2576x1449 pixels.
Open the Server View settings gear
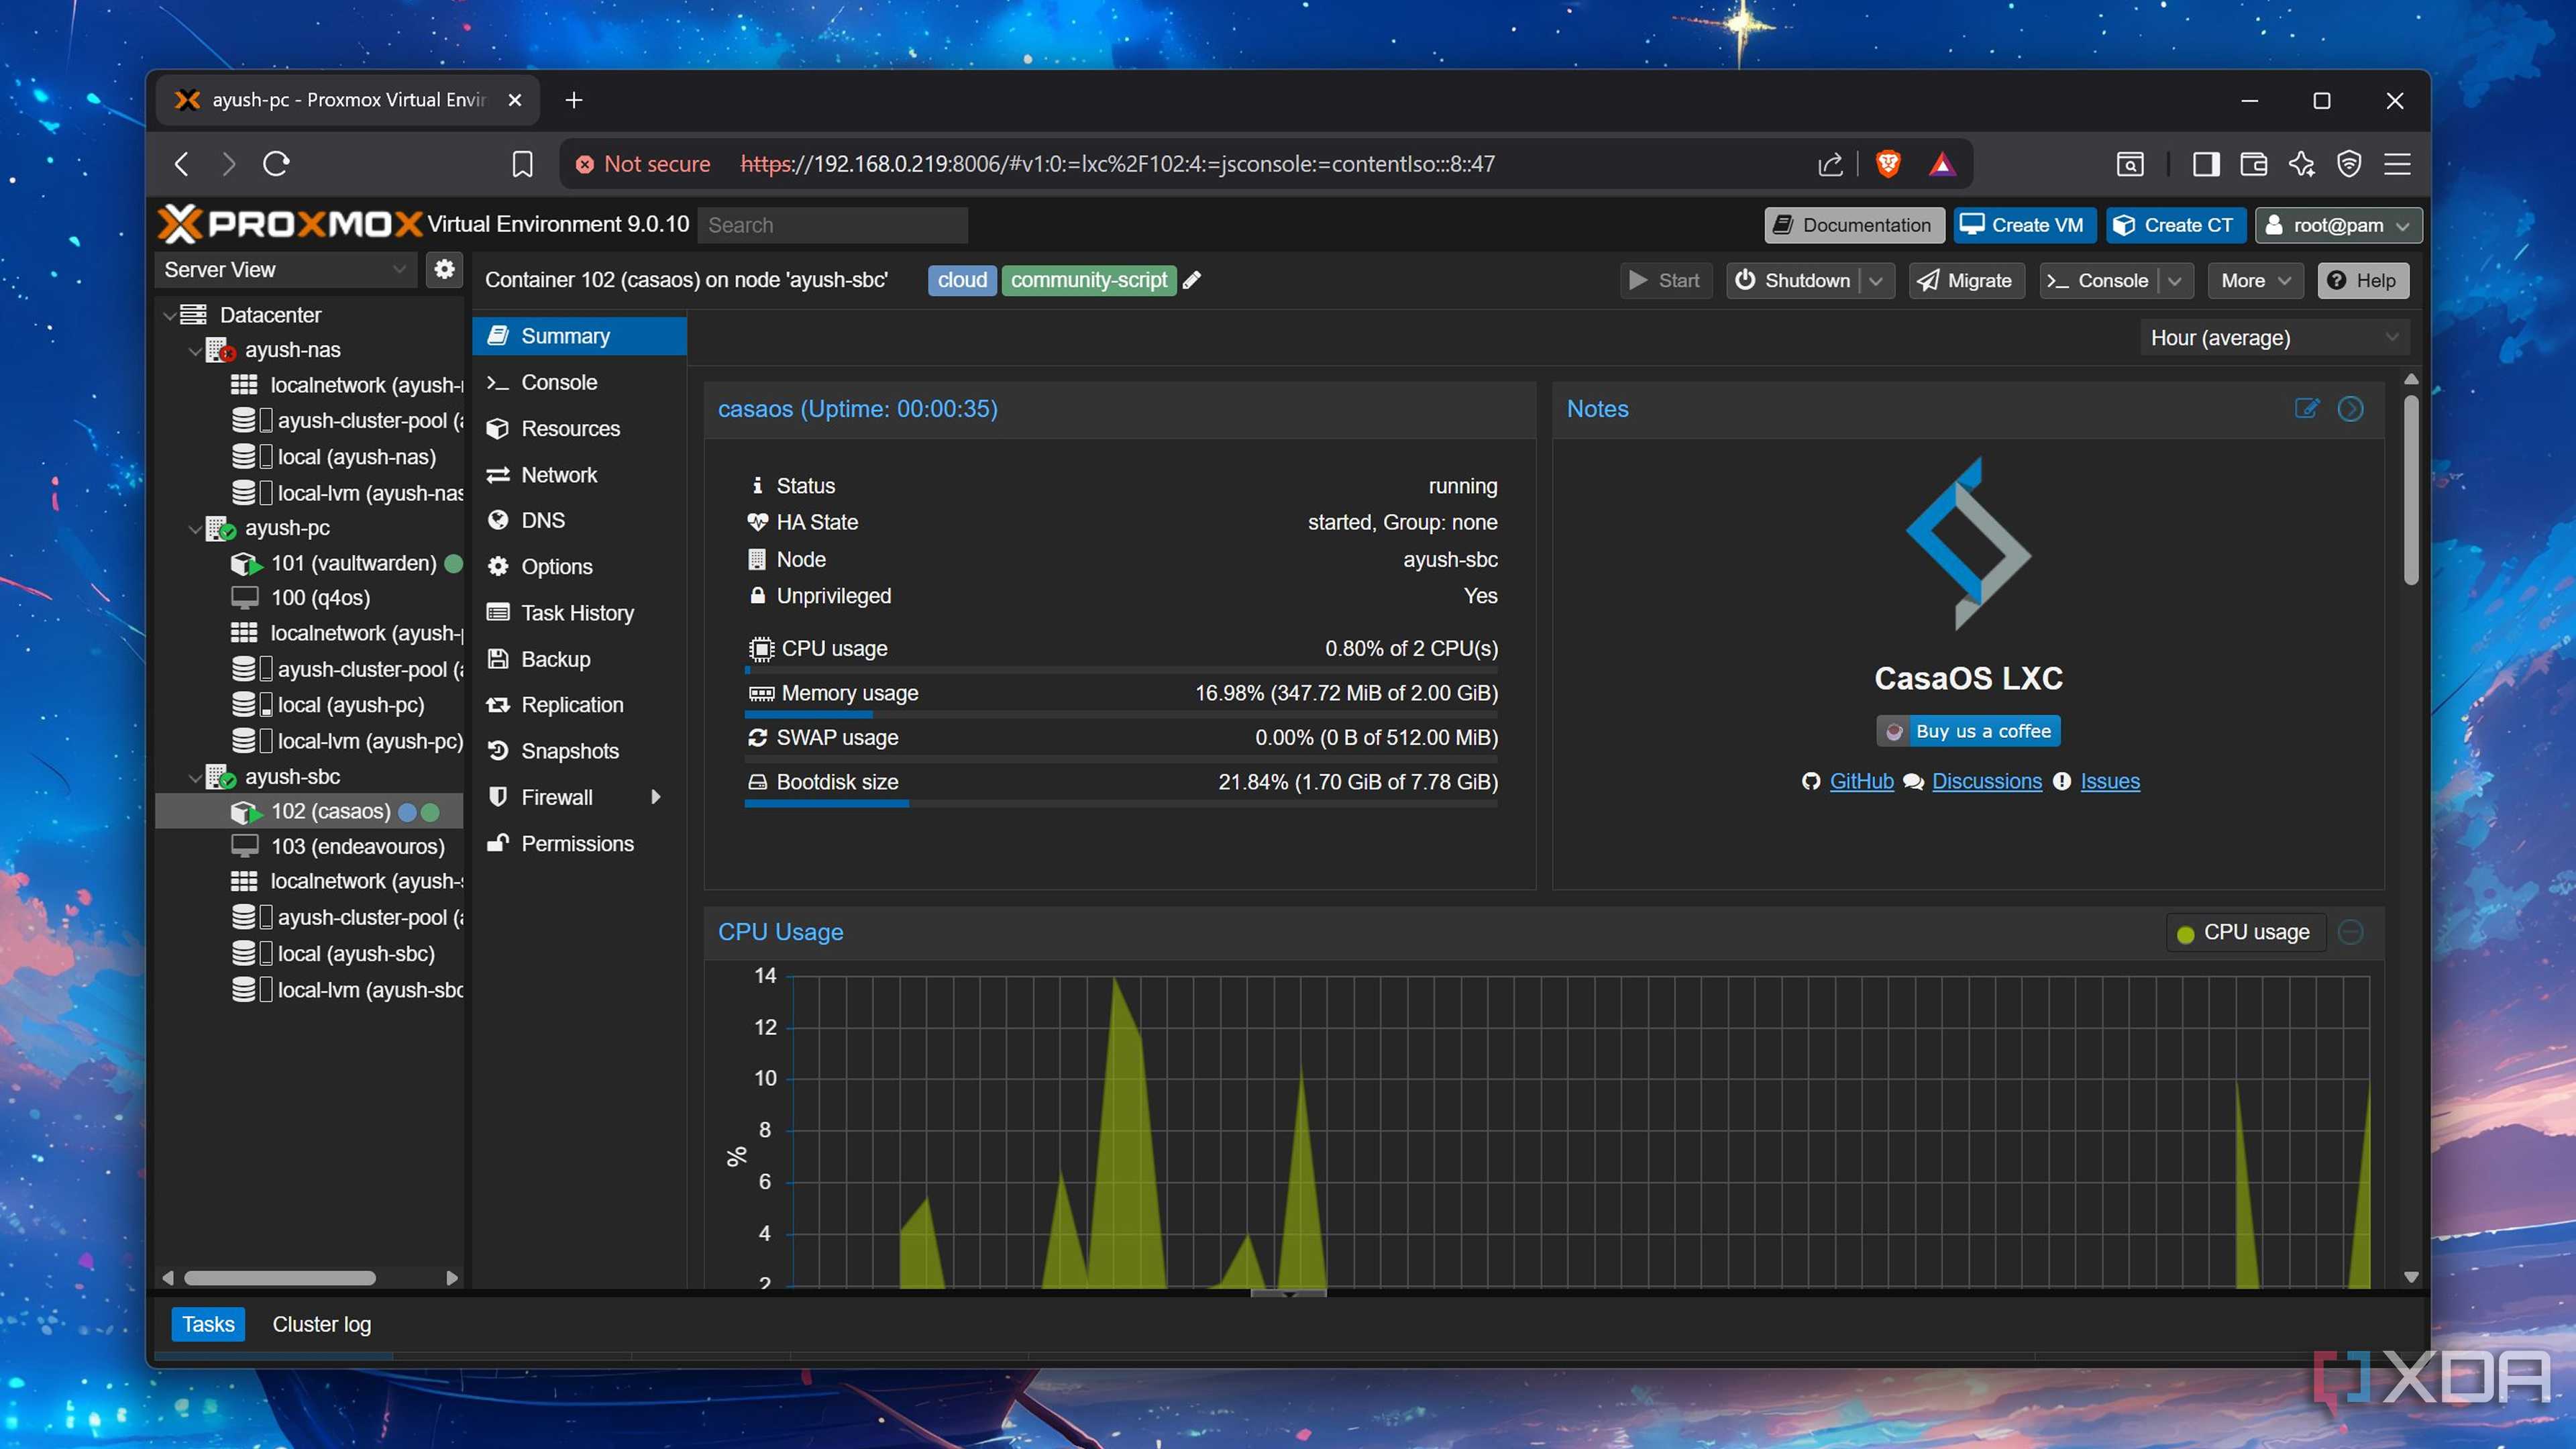(444, 269)
